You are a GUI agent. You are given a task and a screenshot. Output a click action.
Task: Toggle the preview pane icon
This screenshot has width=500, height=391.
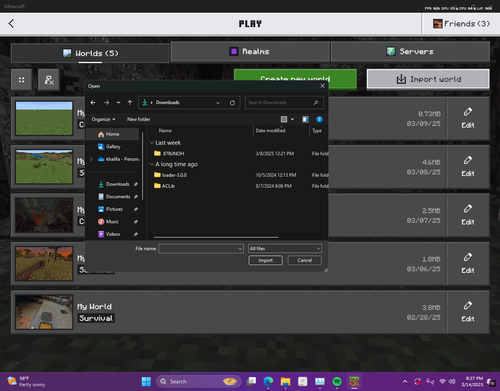pyautogui.click(x=305, y=119)
